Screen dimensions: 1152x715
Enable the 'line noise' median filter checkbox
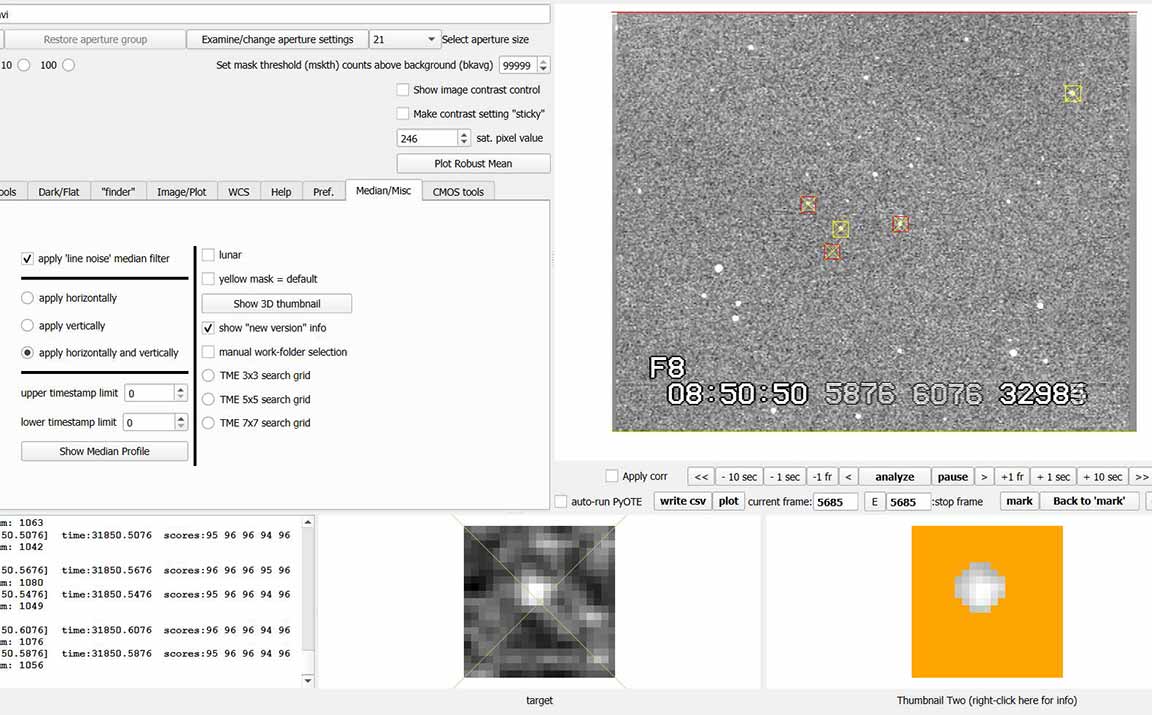pos(27,259)
